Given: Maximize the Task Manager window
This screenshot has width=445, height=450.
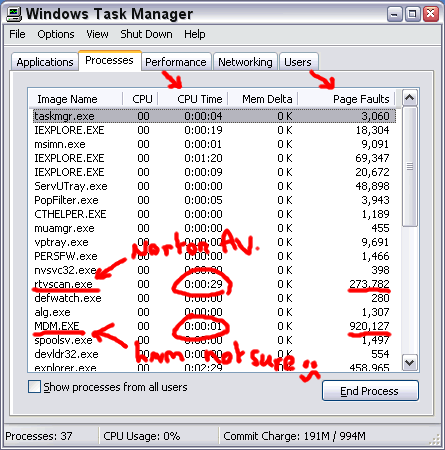Looking at the screenshot, I should pos(413,14).
